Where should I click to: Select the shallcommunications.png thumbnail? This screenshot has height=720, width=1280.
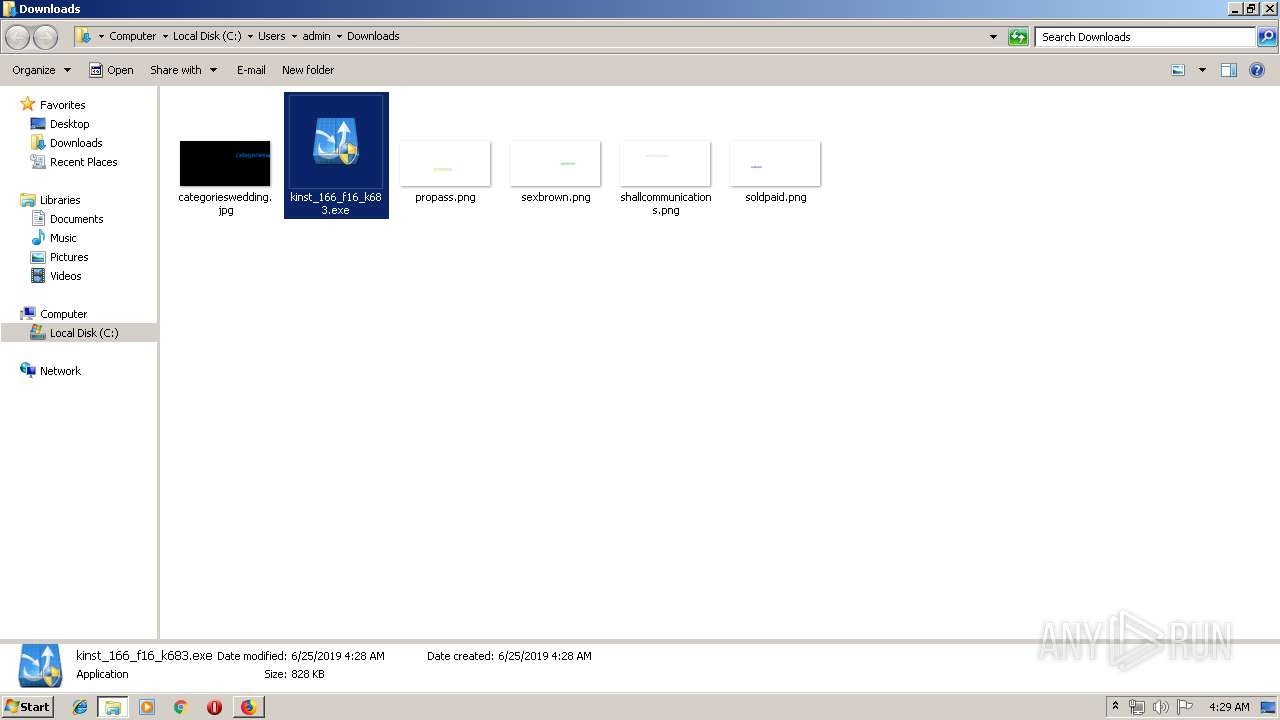pos(665,163)
